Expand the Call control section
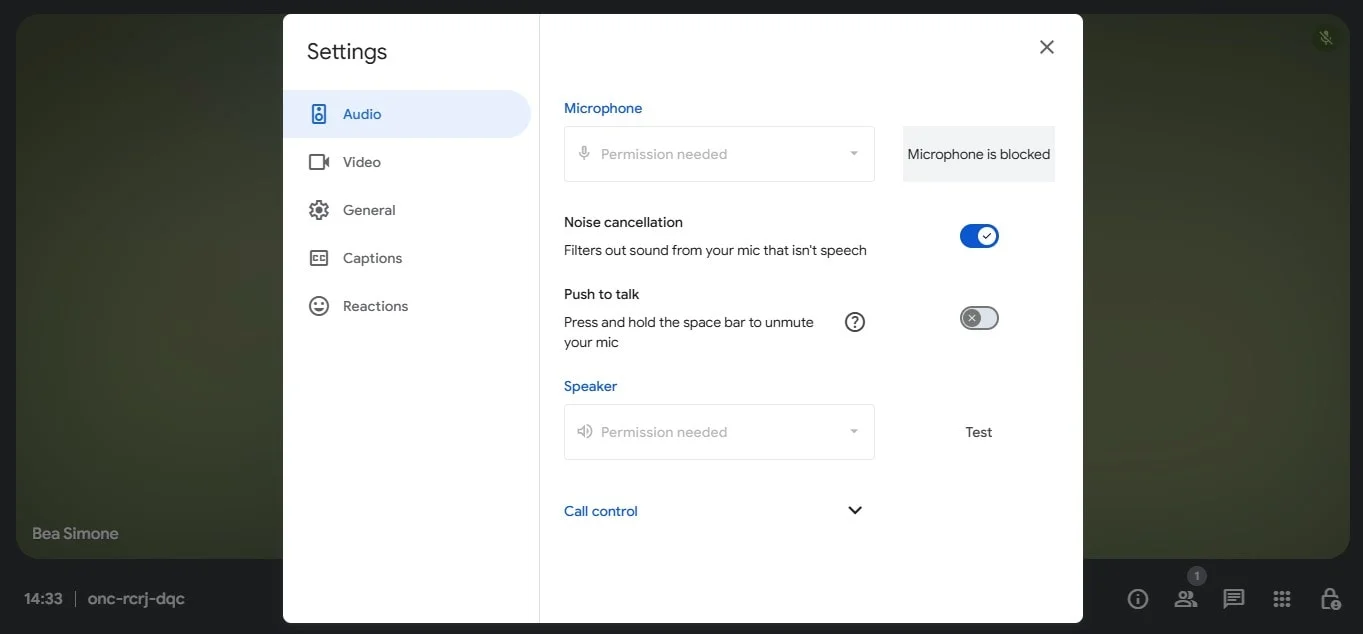This screenshot has width=1363, height=634. coord(855,510)
